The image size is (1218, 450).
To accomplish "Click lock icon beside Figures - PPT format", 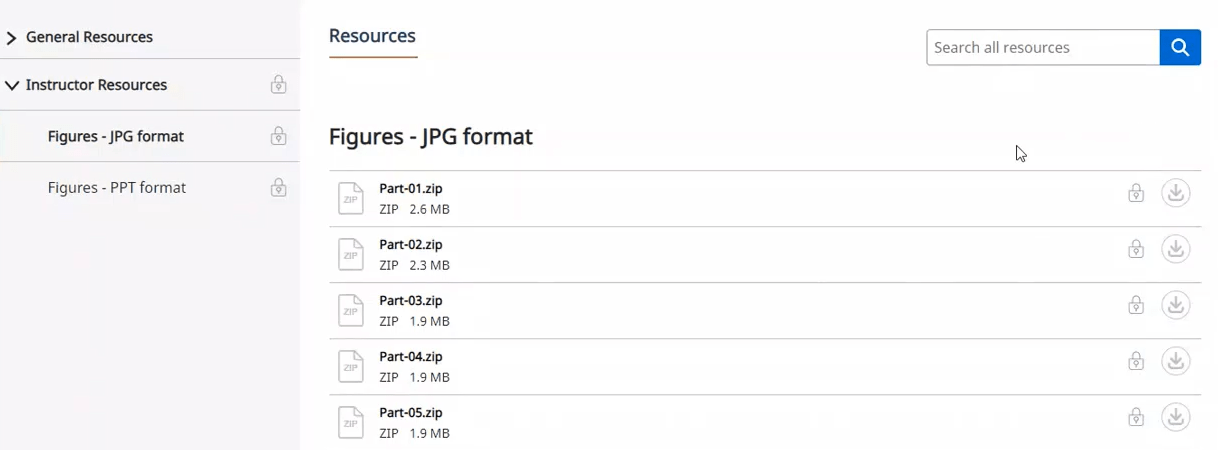I will tap(279, 187).
